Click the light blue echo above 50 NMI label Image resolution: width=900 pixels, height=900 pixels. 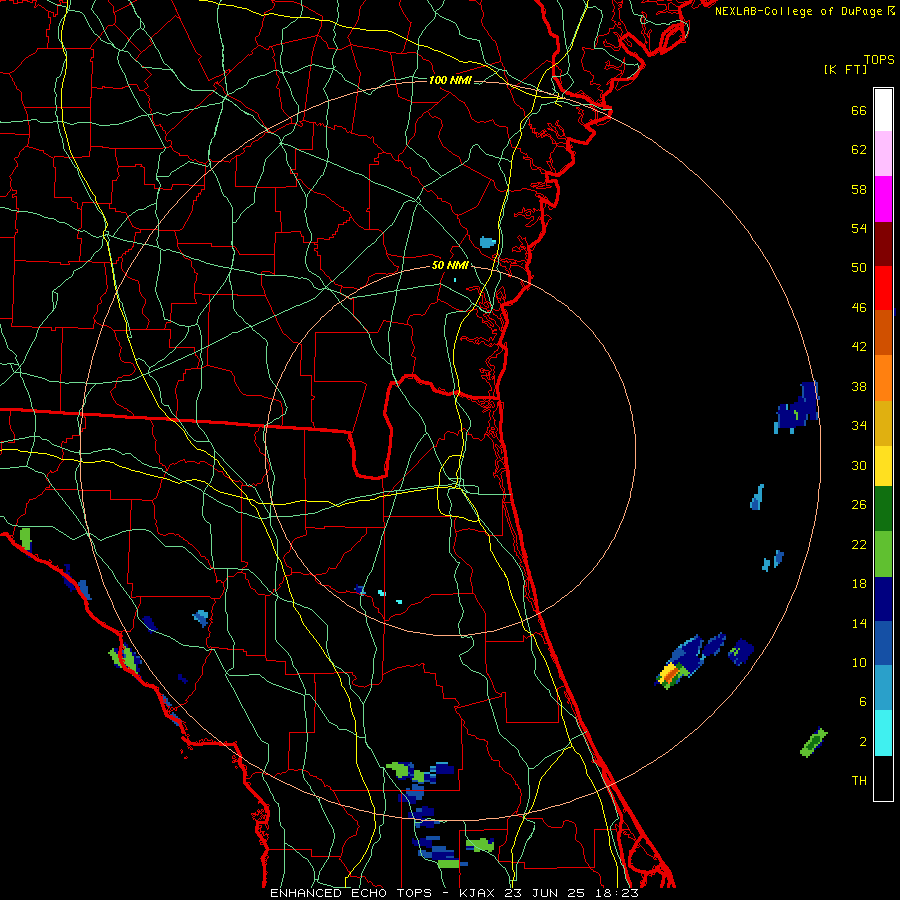pos(487,242)
